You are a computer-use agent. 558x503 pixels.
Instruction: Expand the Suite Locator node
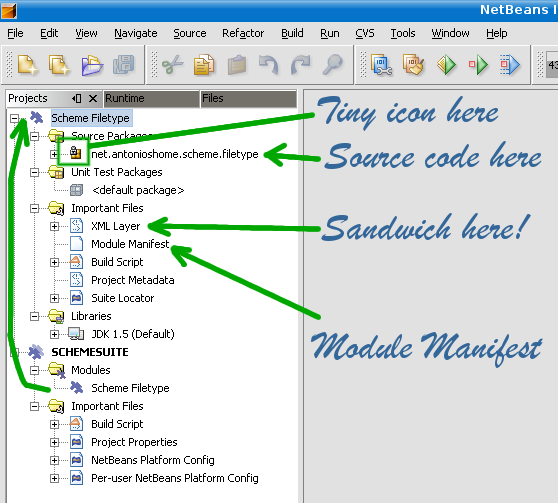tap(54, 298)
